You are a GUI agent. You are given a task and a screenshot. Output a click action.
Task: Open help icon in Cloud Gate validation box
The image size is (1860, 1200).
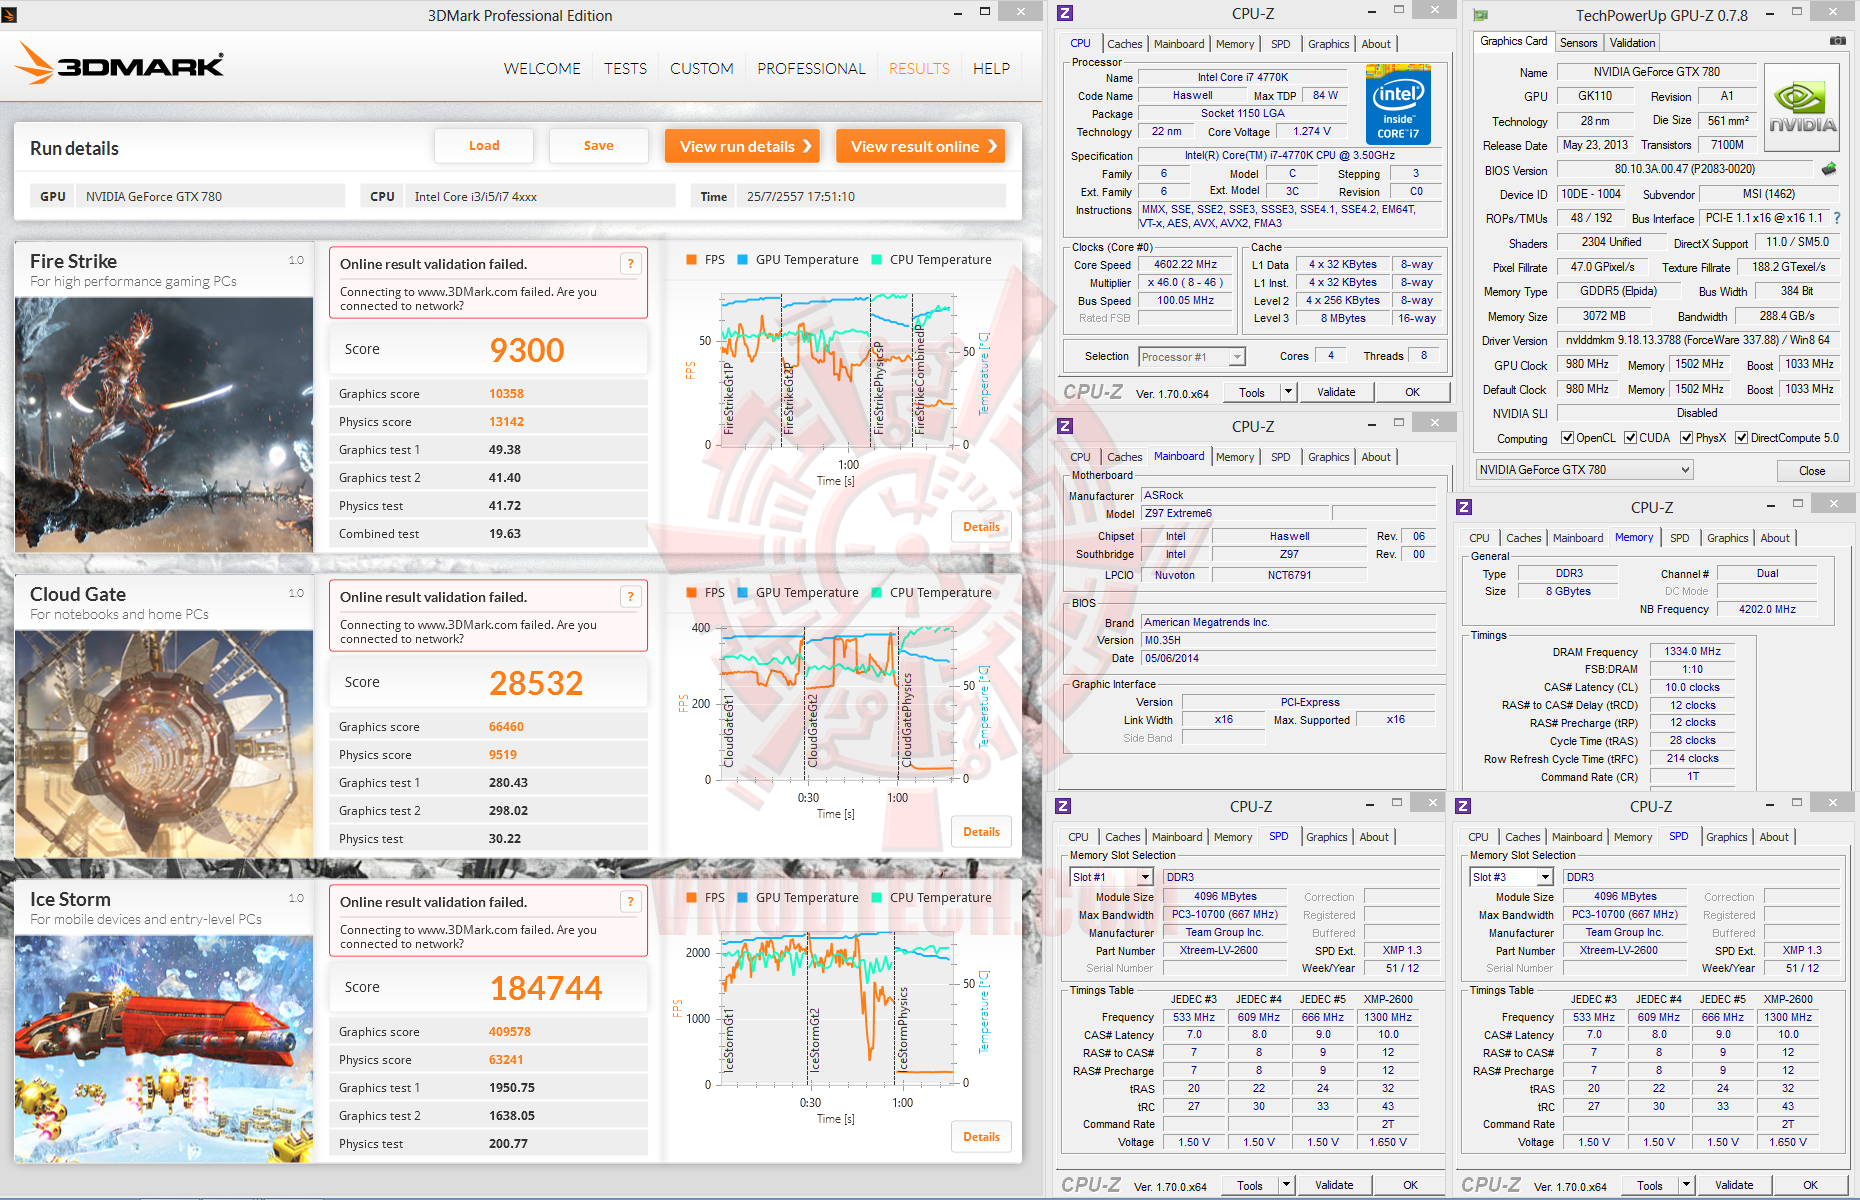[630, 597]
